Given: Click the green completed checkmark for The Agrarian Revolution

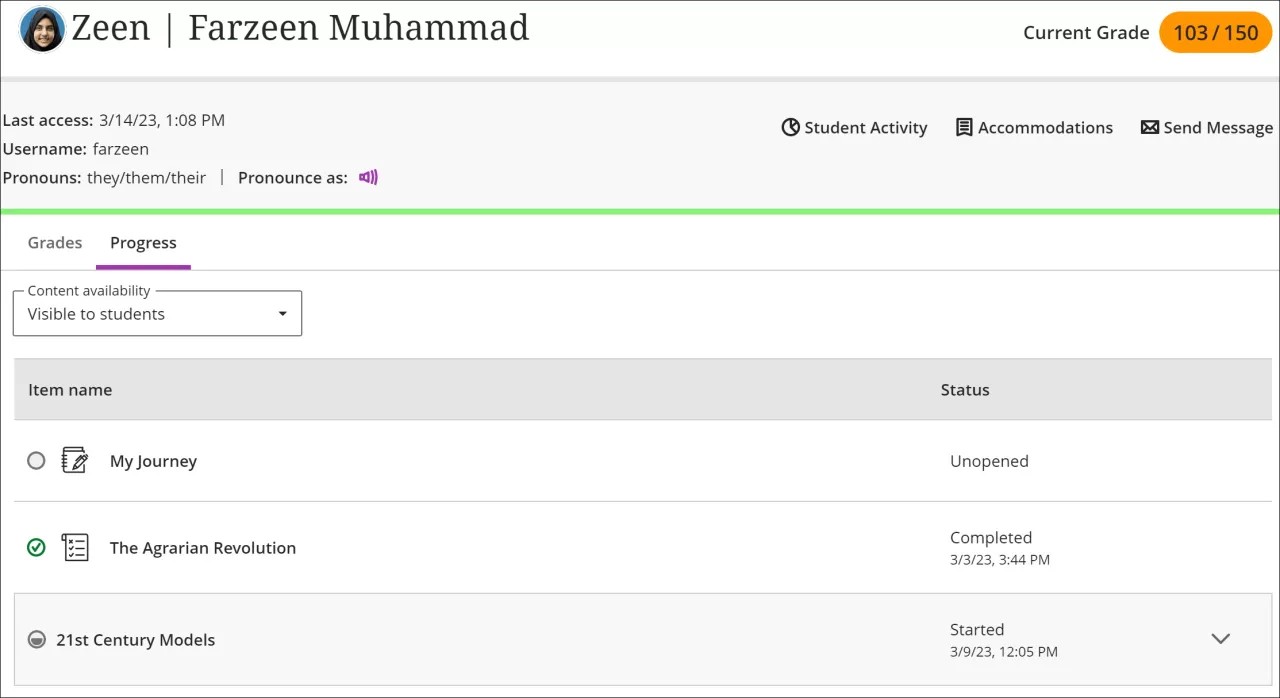Looking at the screenshot, I should click(36, 547).
